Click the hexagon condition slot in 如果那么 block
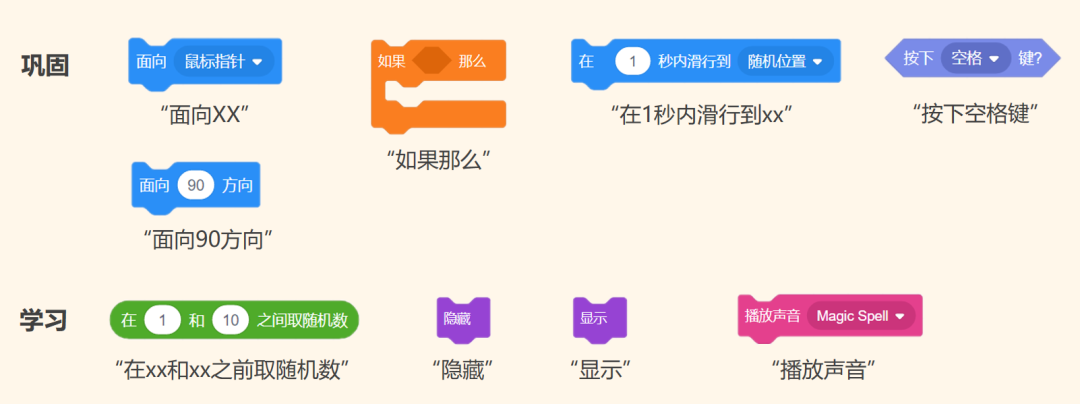Screen dimensions: 1080x404 (x=432, y=61)
